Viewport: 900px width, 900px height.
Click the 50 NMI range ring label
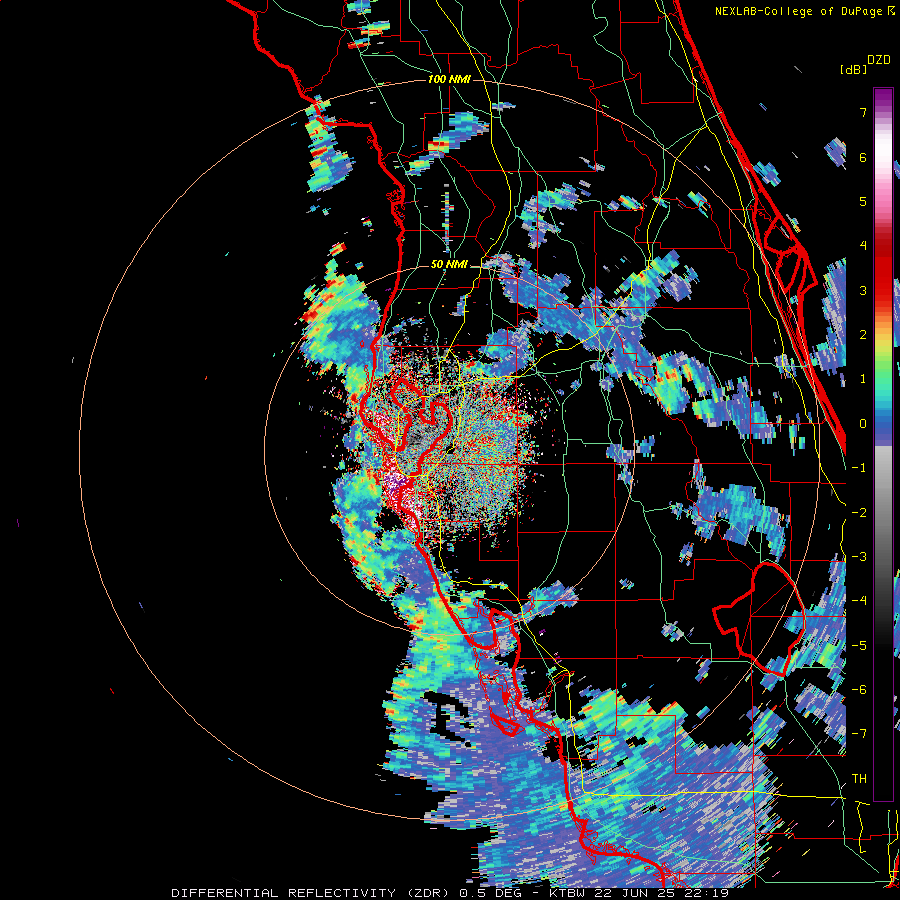pos(449,265)
